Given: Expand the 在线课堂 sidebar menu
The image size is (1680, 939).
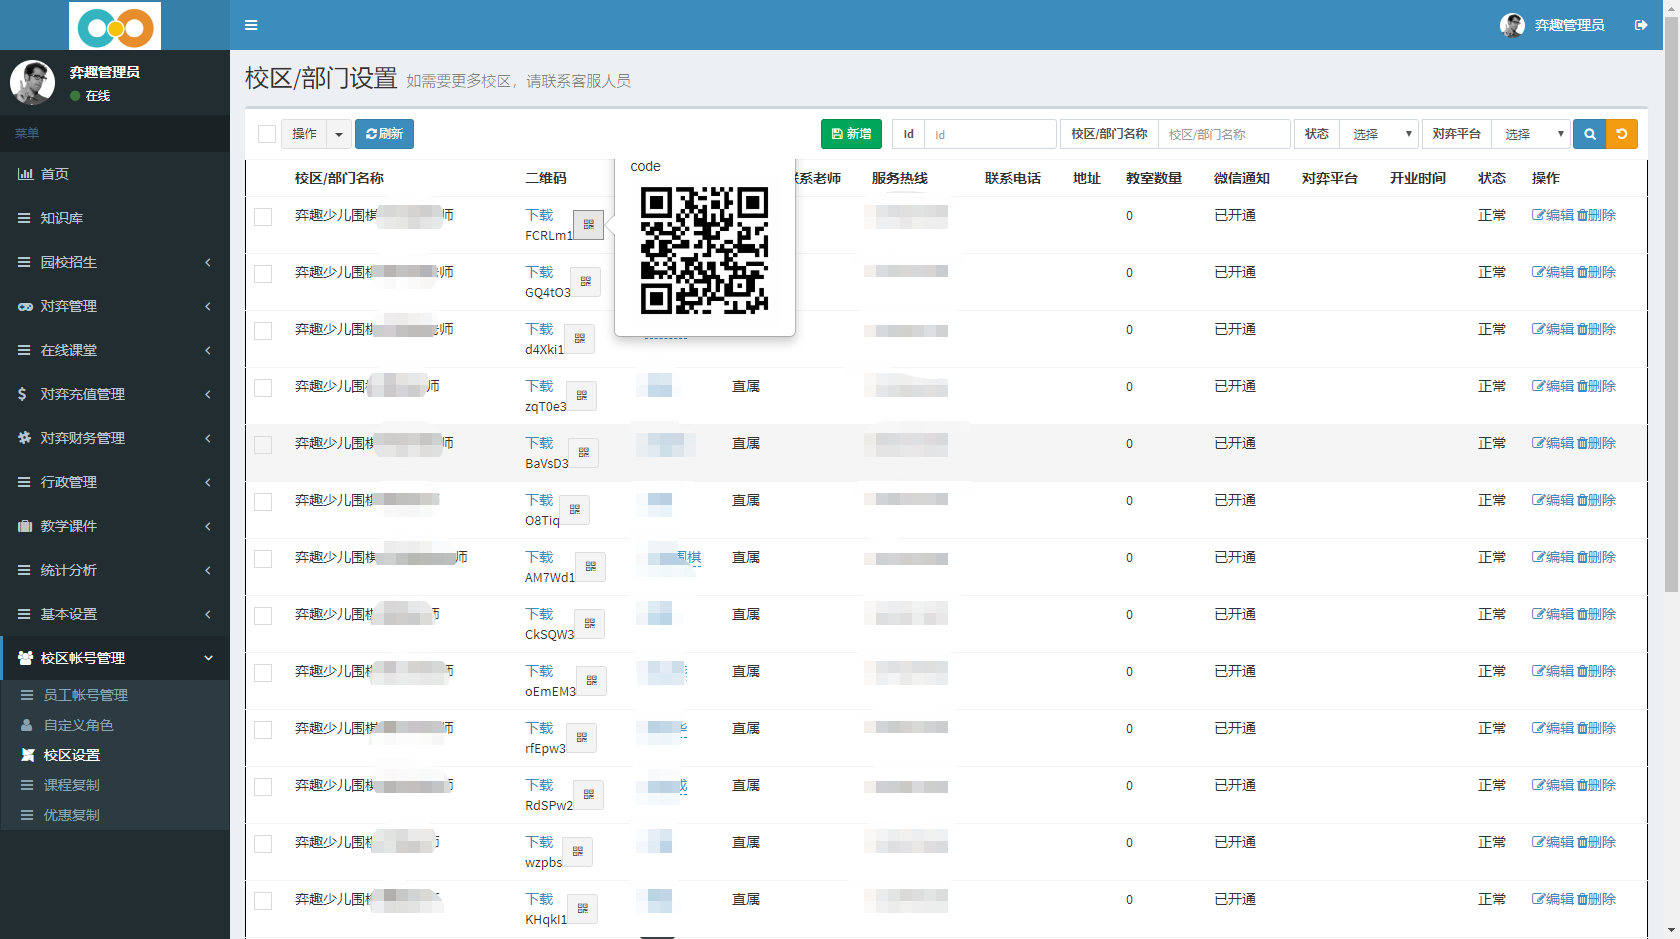Looking at the screenshot, I should tap(115, 350).
